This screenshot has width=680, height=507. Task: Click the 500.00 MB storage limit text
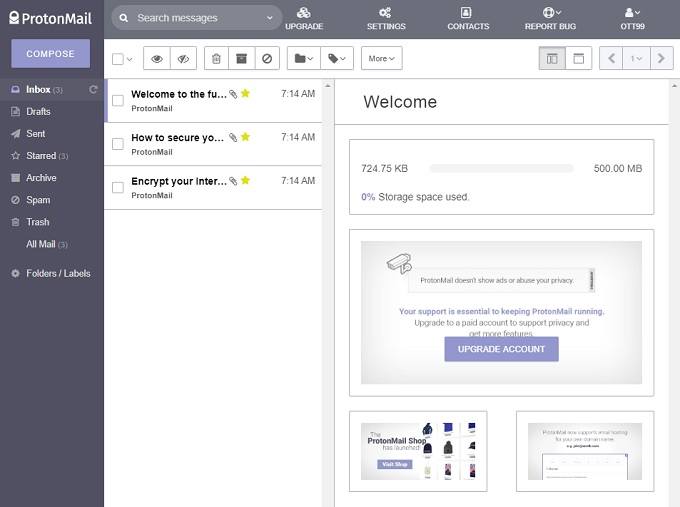click(618, 168)
